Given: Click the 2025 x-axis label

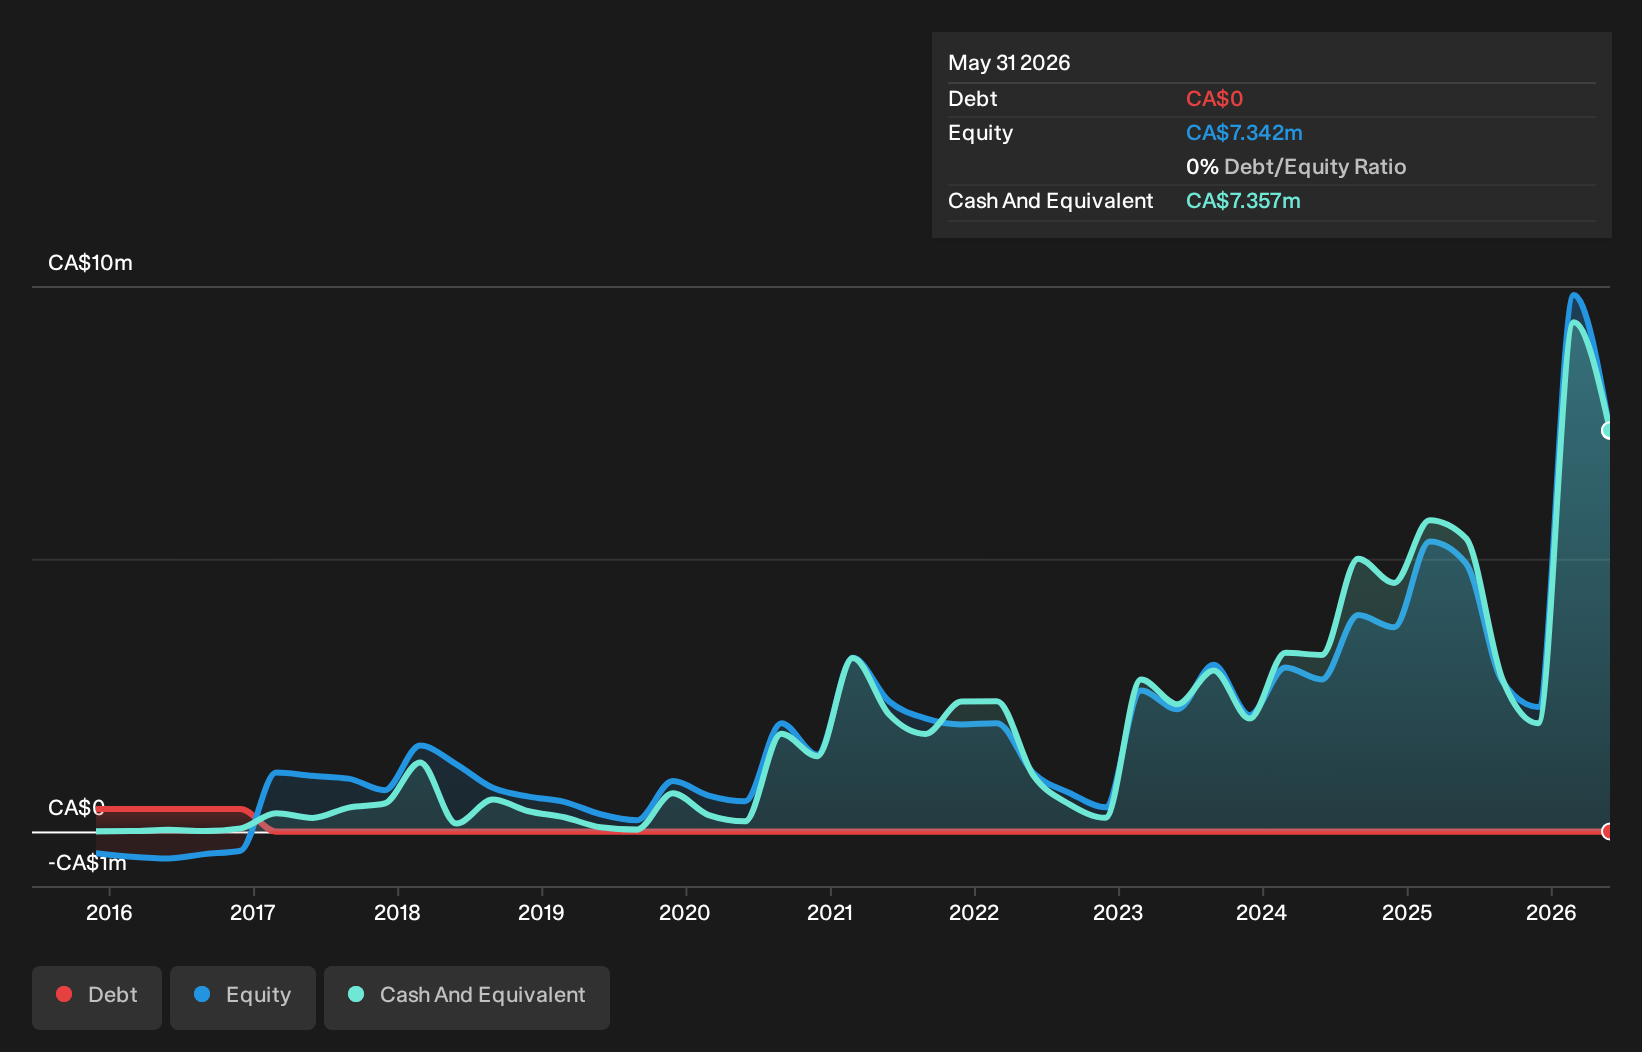Looking at the screenshot, I should click(1407, 912).
